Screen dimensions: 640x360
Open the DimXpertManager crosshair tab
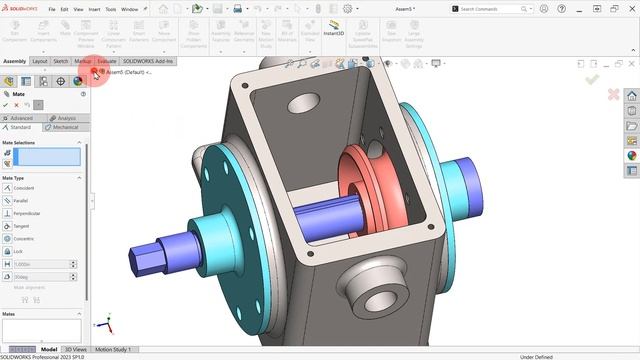60,81
